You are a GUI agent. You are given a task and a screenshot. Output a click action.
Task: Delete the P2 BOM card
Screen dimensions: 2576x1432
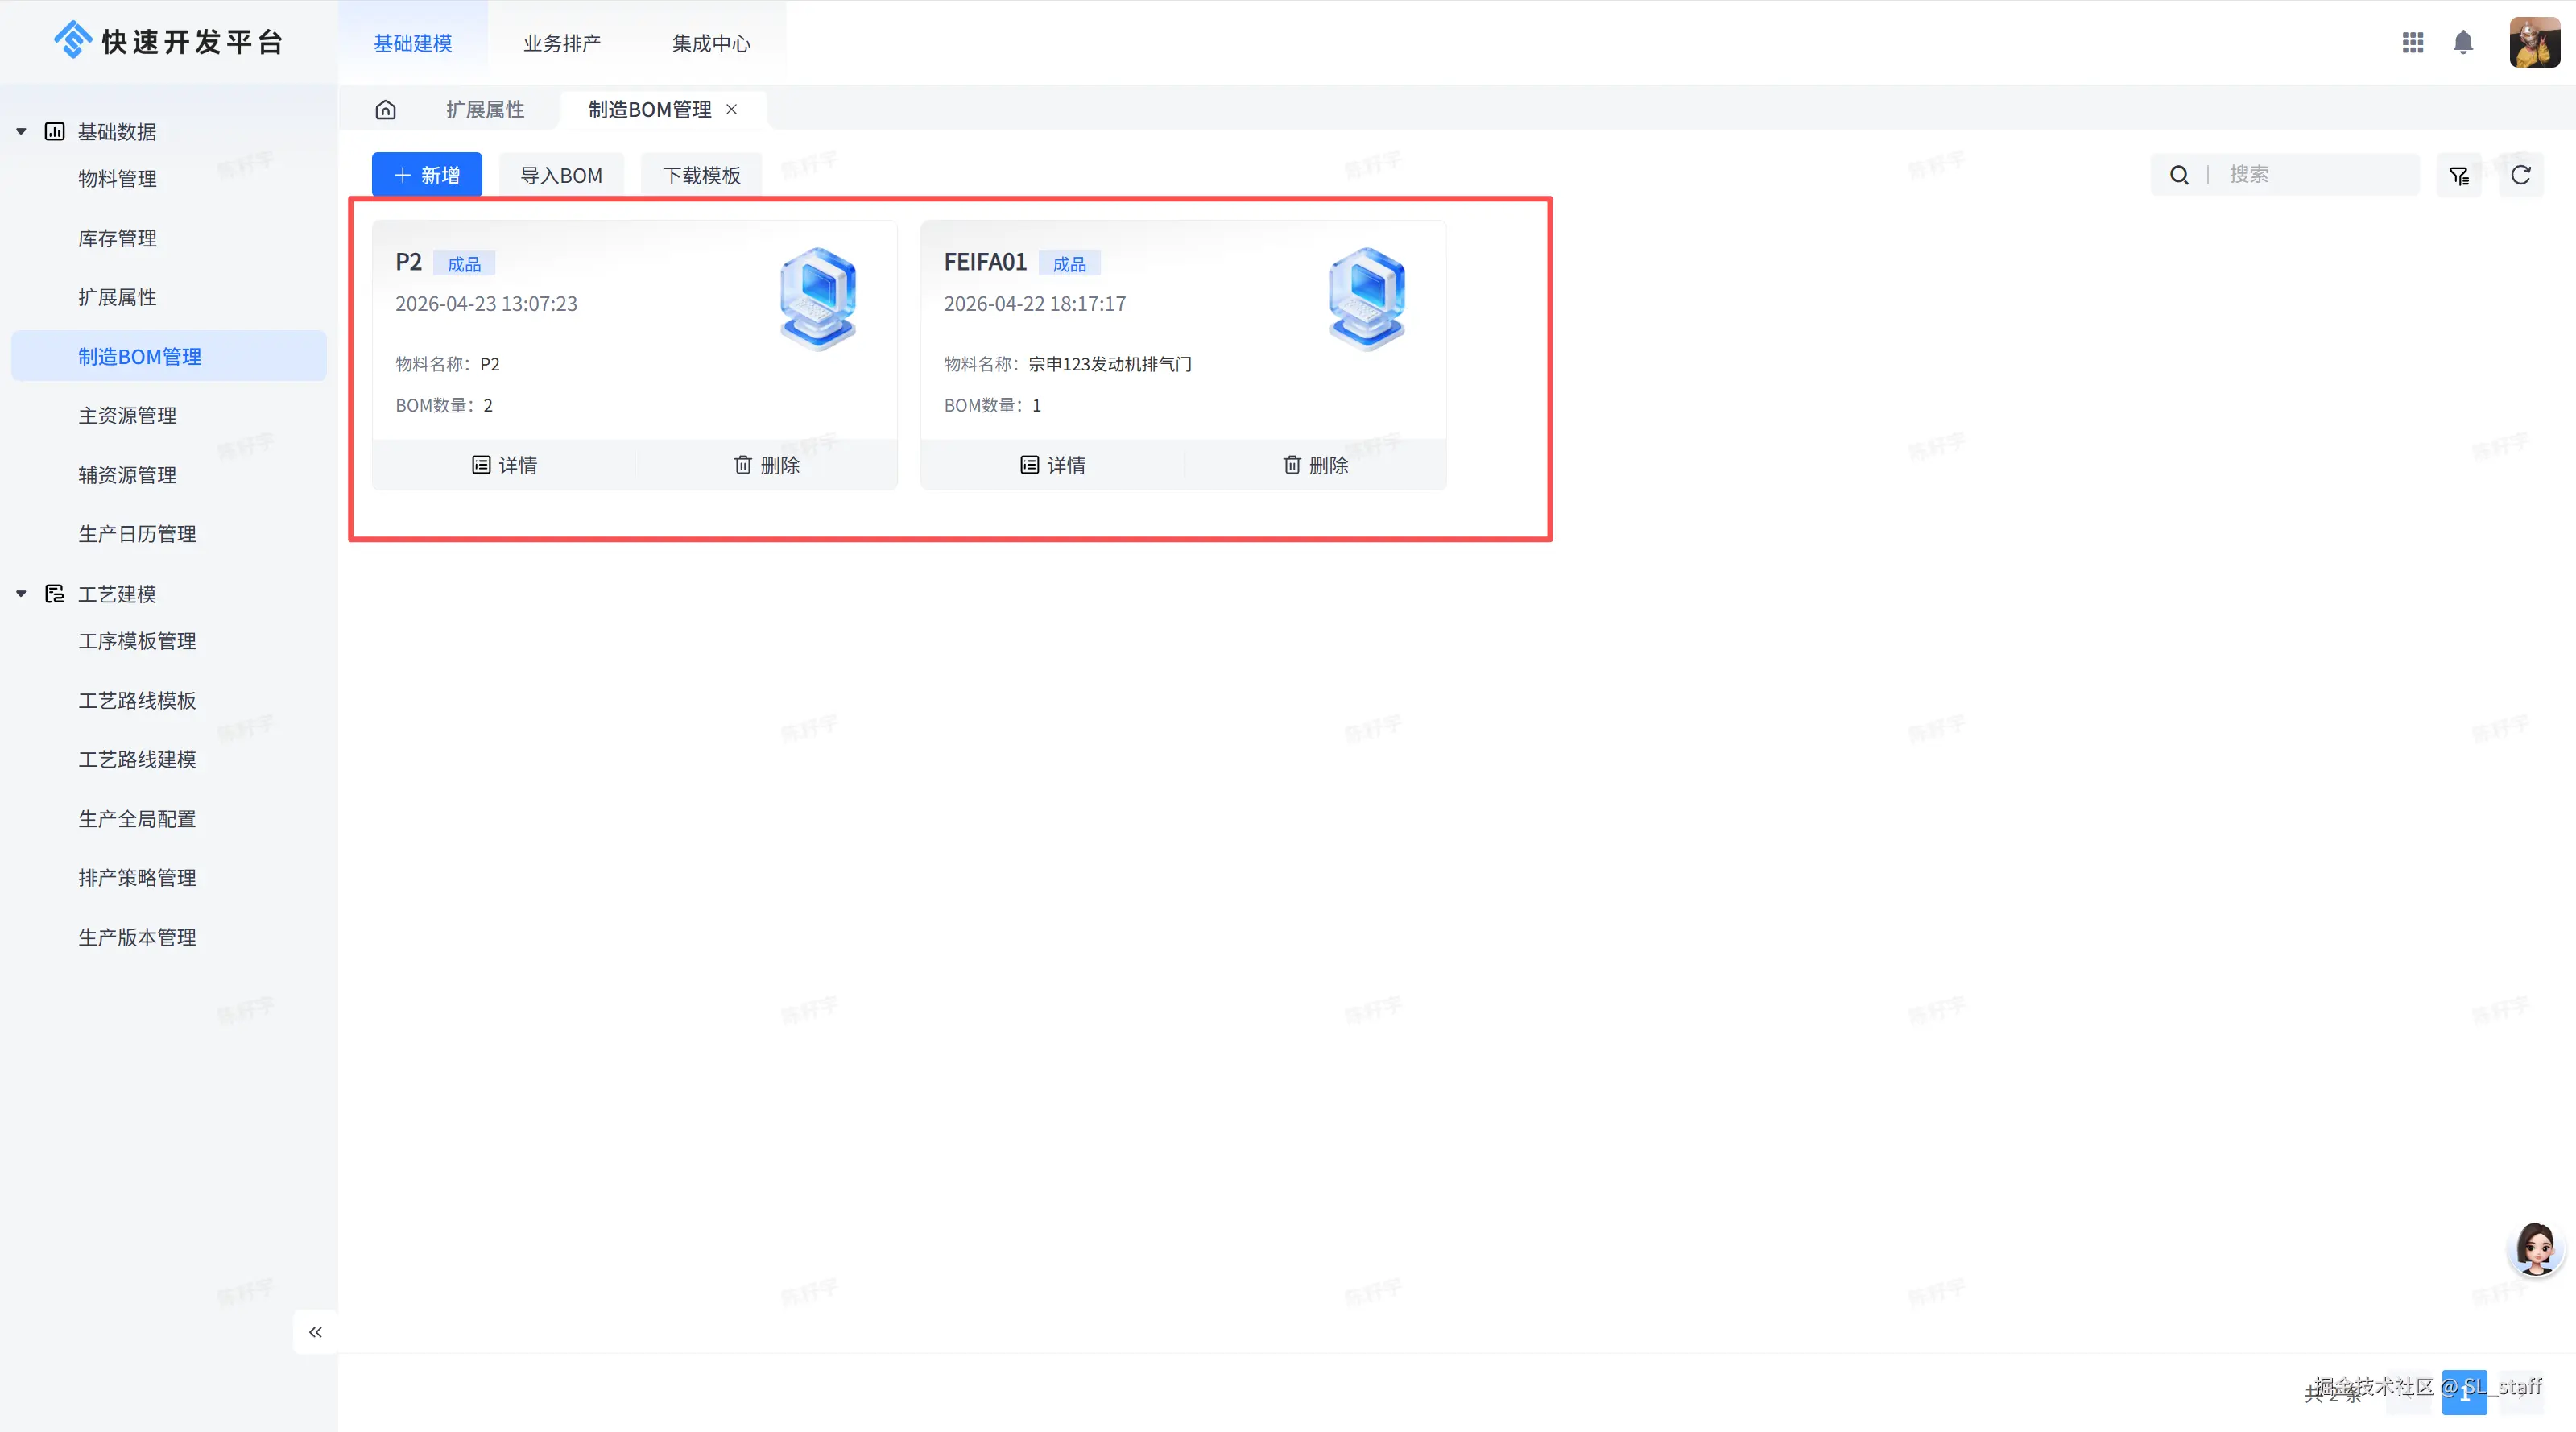coord(767,465)
